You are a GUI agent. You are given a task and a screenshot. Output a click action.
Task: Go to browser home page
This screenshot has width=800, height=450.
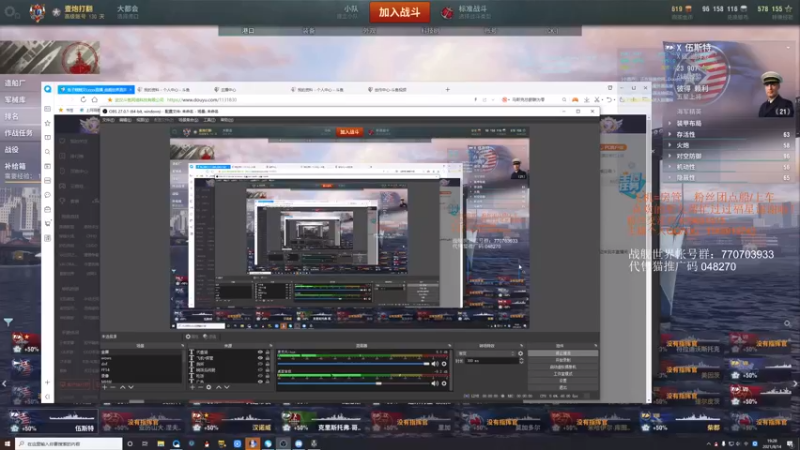point(94,100)
